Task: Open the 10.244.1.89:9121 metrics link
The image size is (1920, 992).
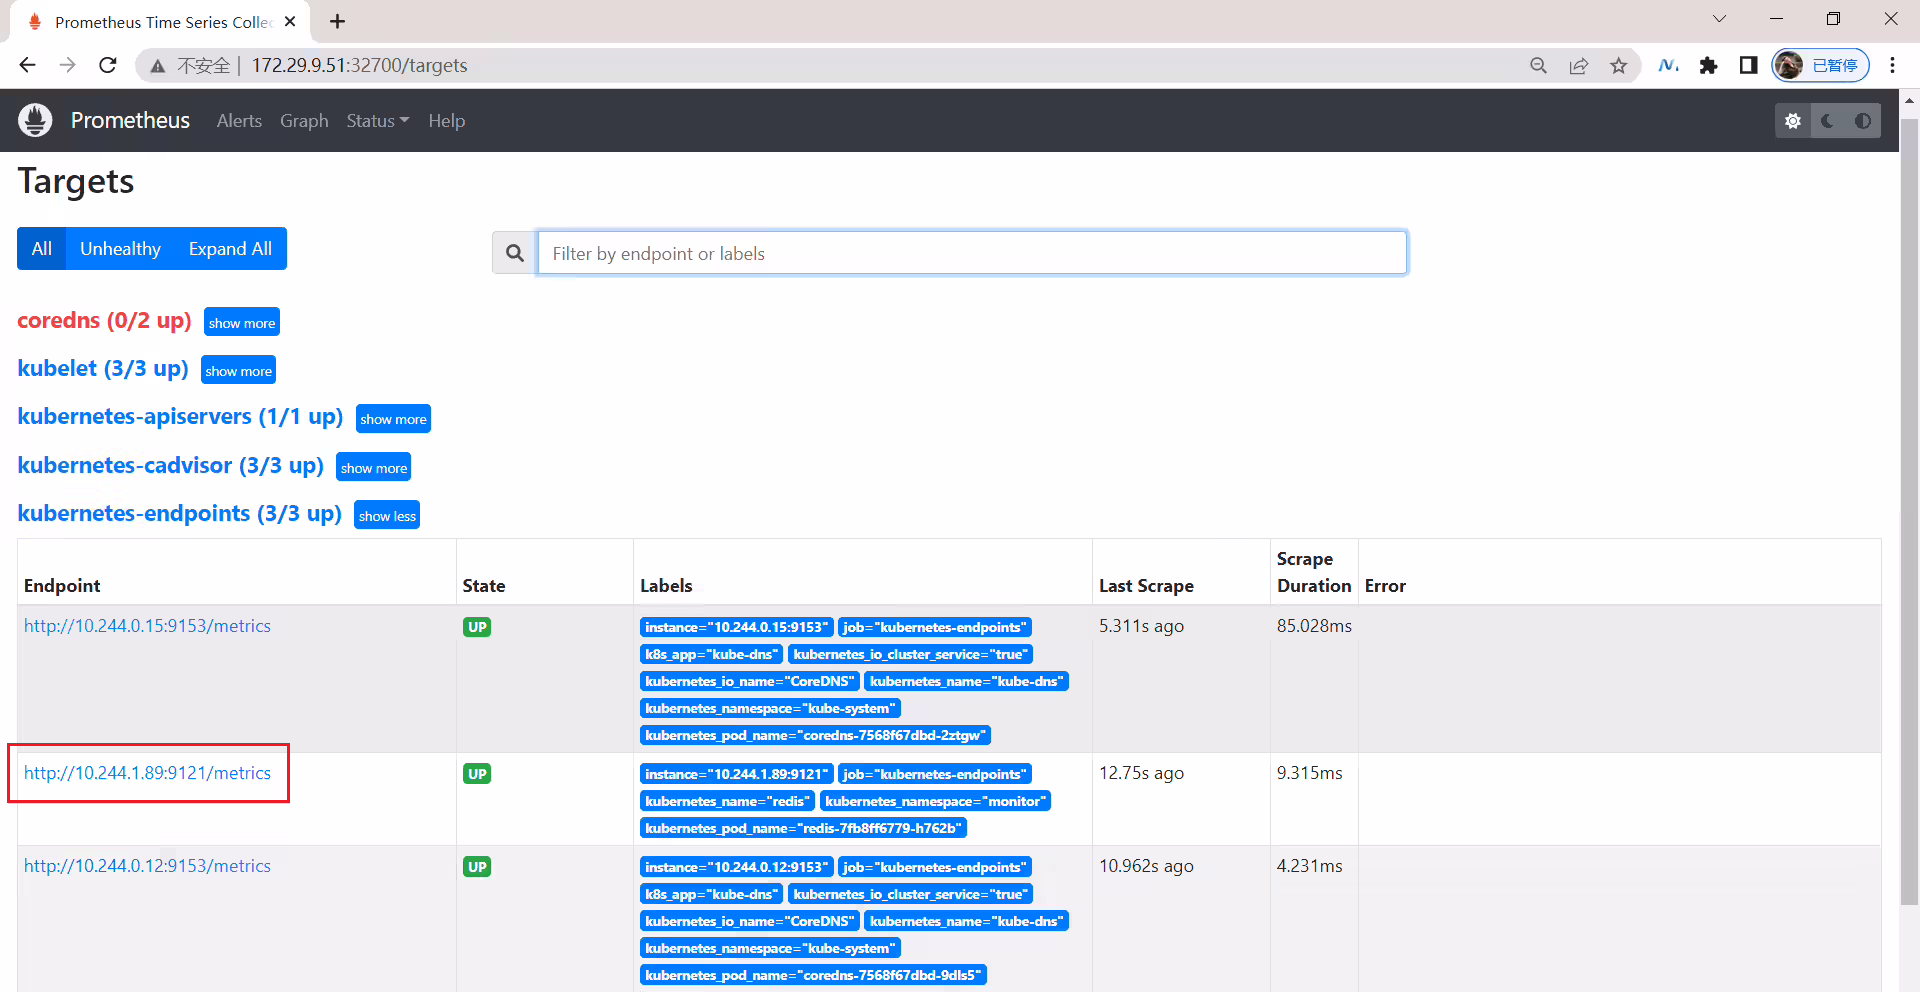Action: pos(147,772)
